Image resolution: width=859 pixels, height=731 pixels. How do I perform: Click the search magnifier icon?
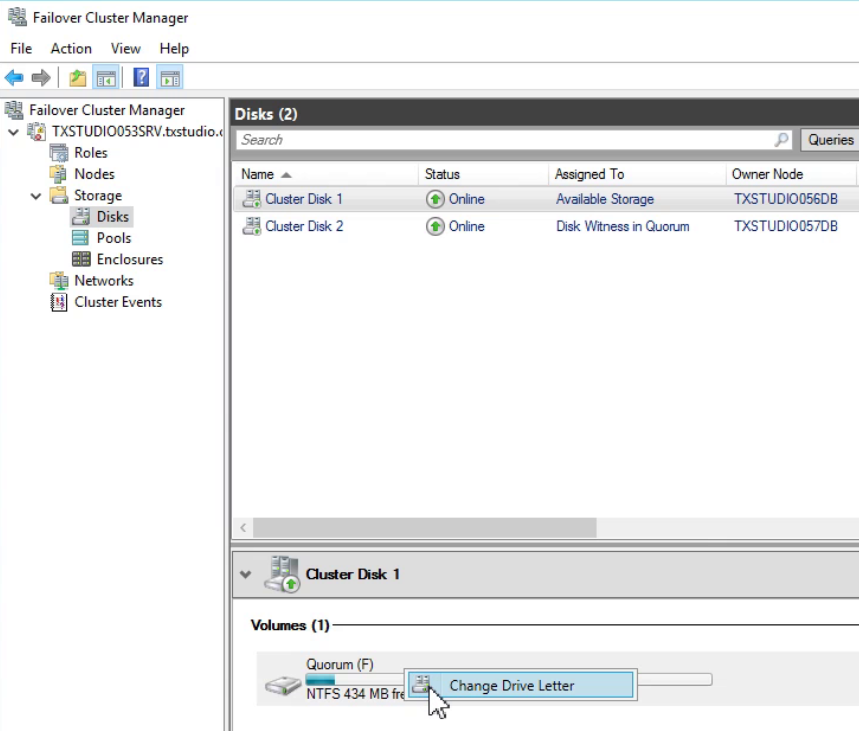coord(781,140)
